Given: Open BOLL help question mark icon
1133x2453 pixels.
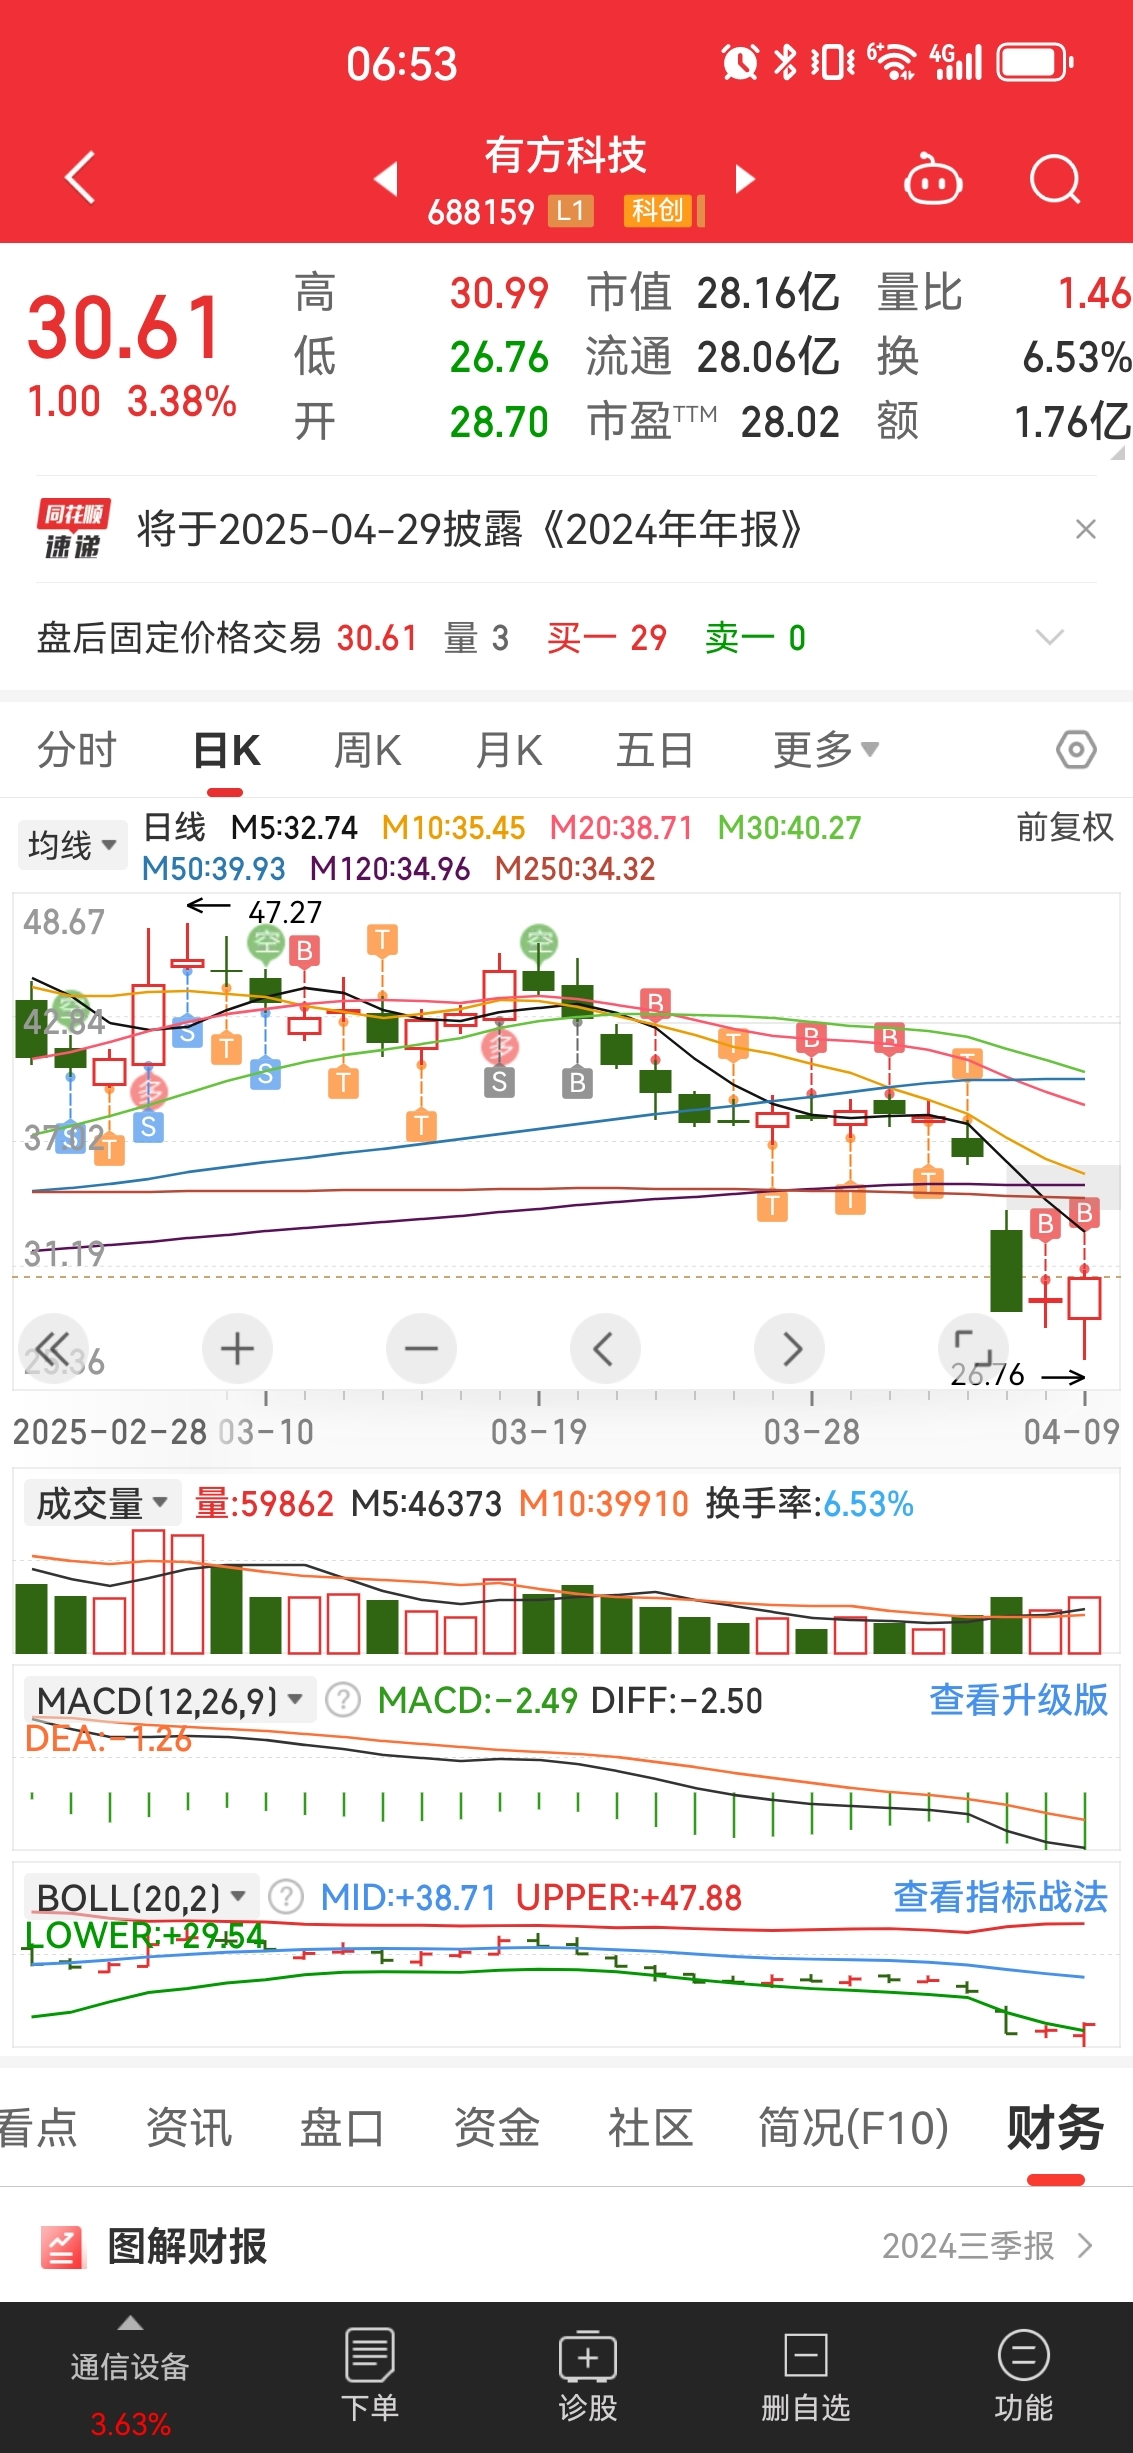Looking at the screenshot, I should [x=286, y=1897].
